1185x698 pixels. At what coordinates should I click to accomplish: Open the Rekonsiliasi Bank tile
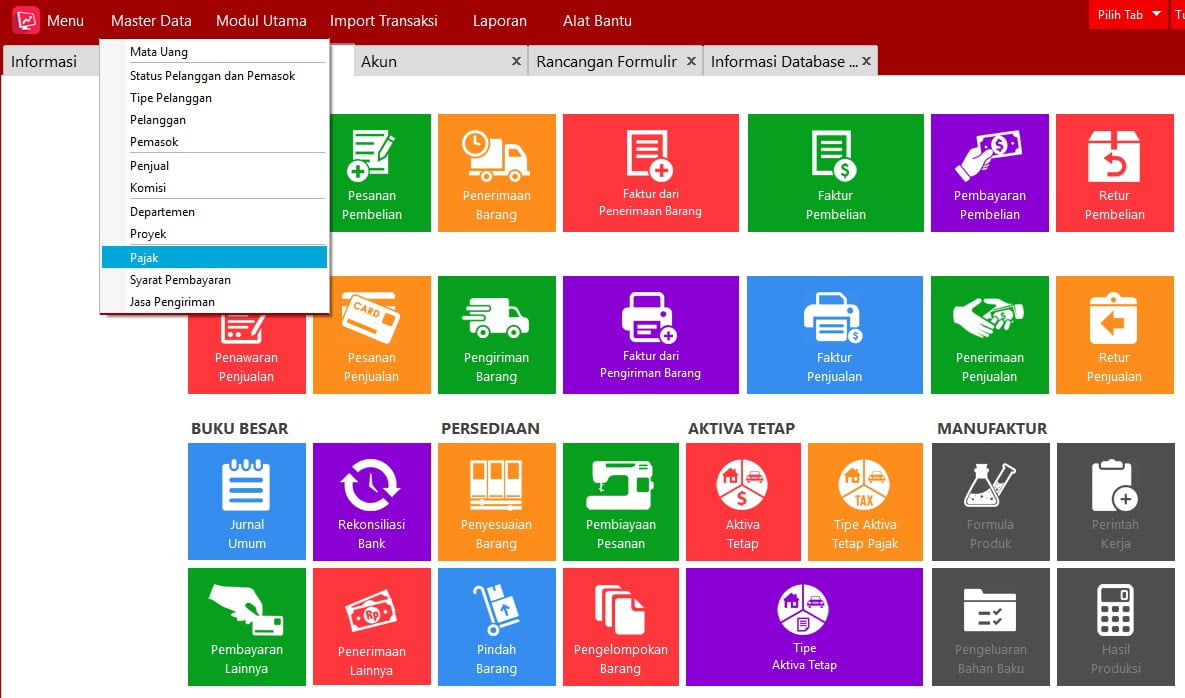coord(372,502)
